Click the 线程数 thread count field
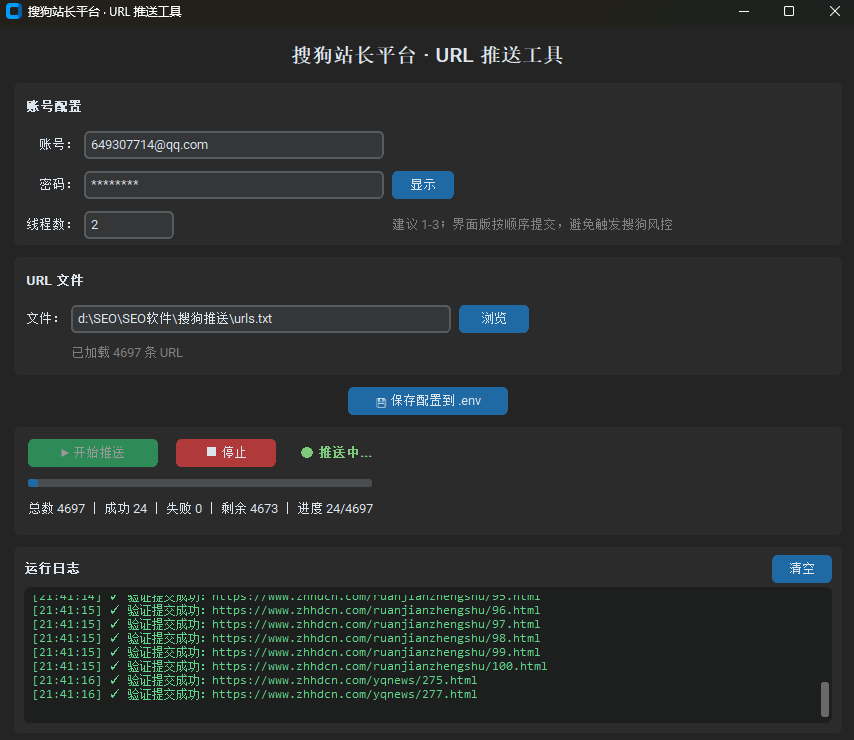 [129, 225]
